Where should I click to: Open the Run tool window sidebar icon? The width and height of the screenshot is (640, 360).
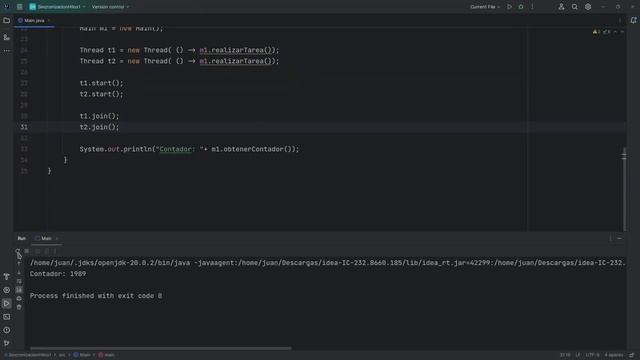coord(7,304)
